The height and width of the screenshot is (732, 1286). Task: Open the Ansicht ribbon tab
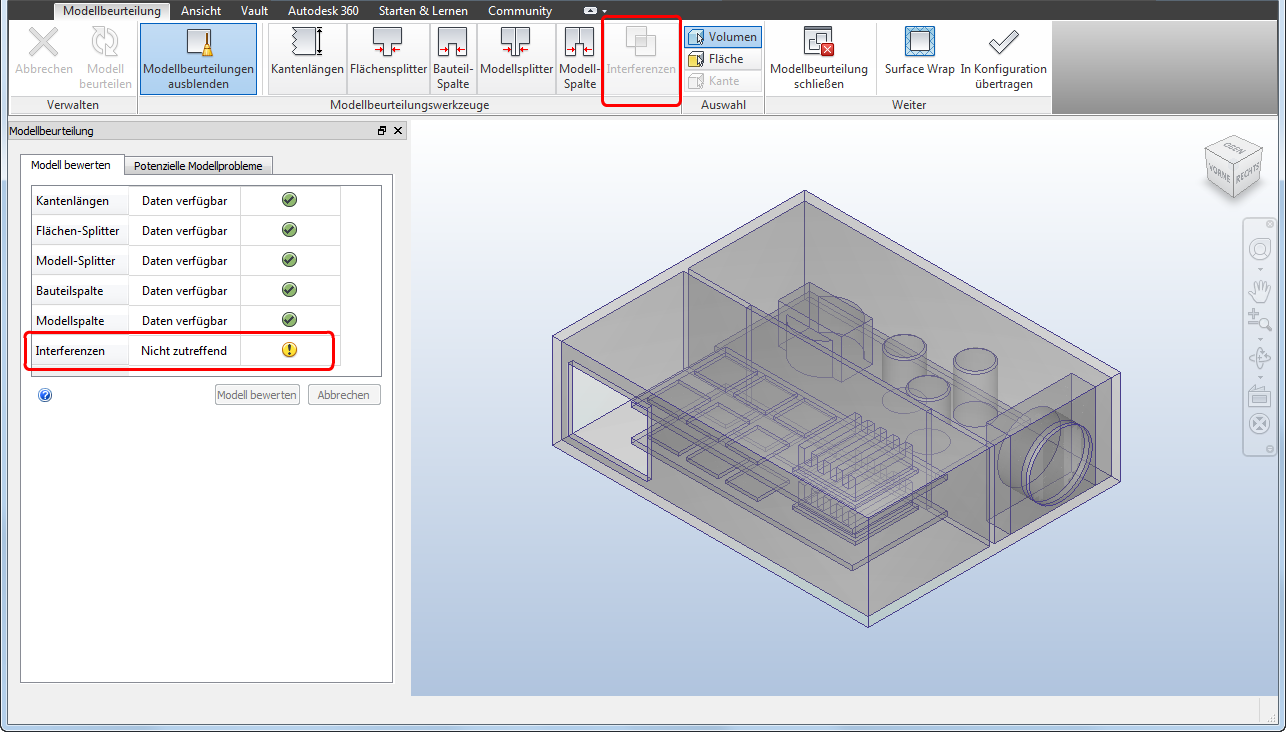[201, 11]
